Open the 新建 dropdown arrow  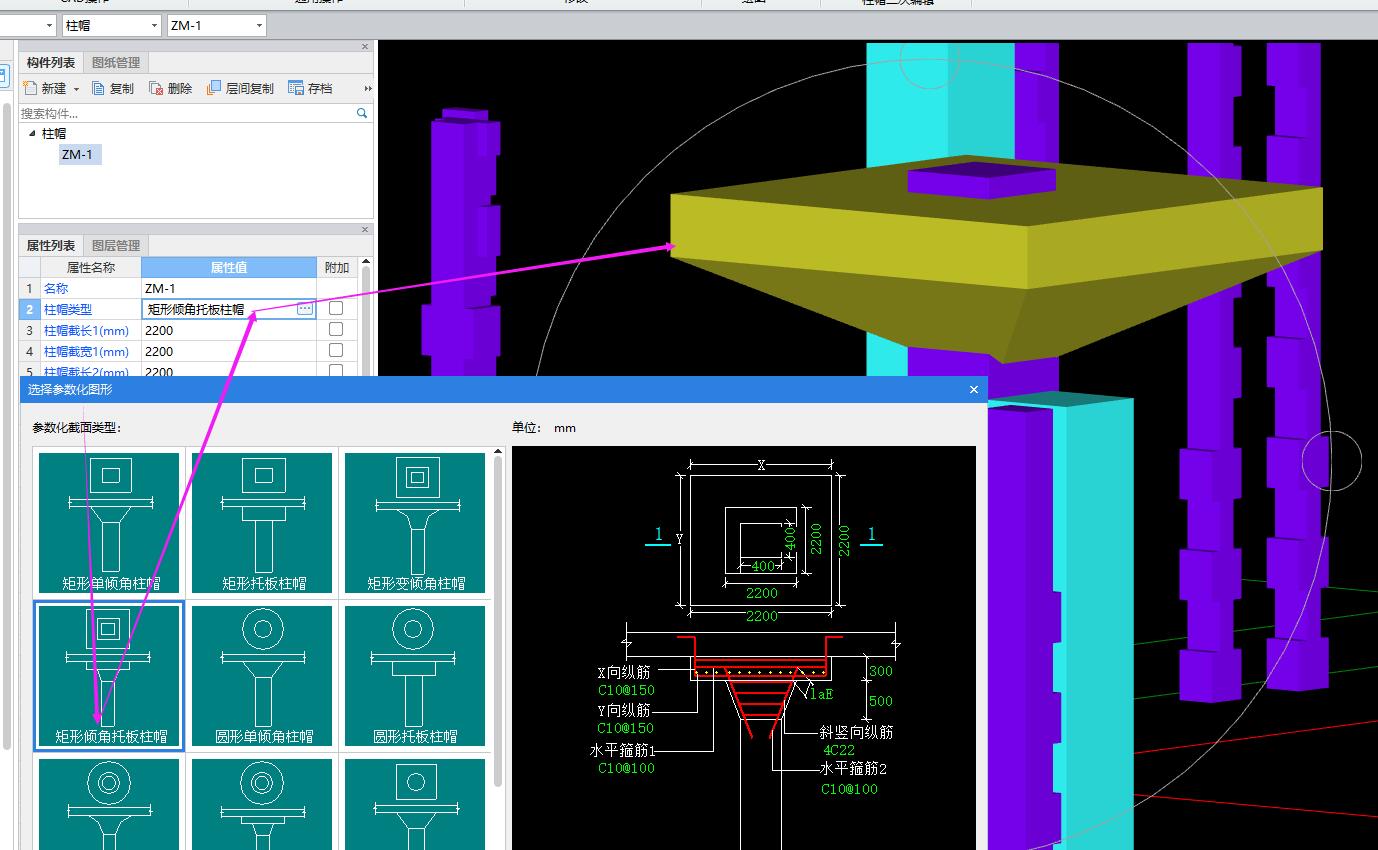(76, 89)
